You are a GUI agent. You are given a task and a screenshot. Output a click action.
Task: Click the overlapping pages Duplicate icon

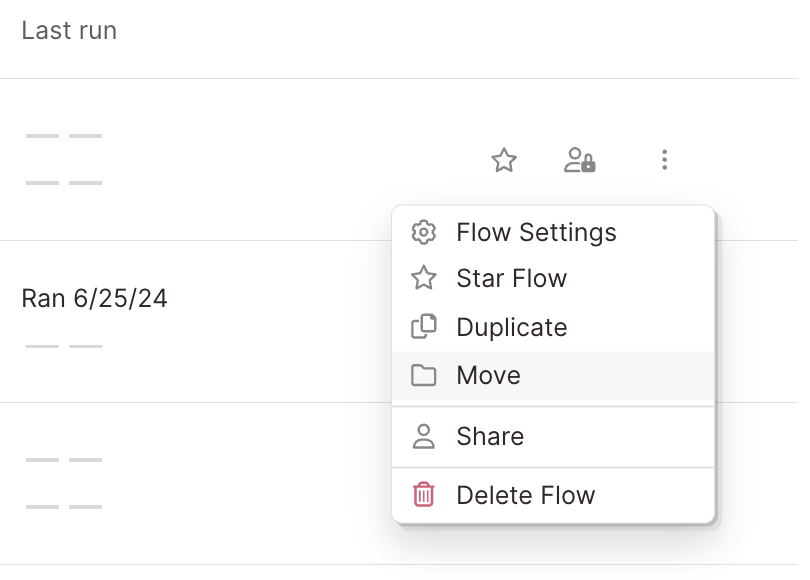[x=424, y=327]
